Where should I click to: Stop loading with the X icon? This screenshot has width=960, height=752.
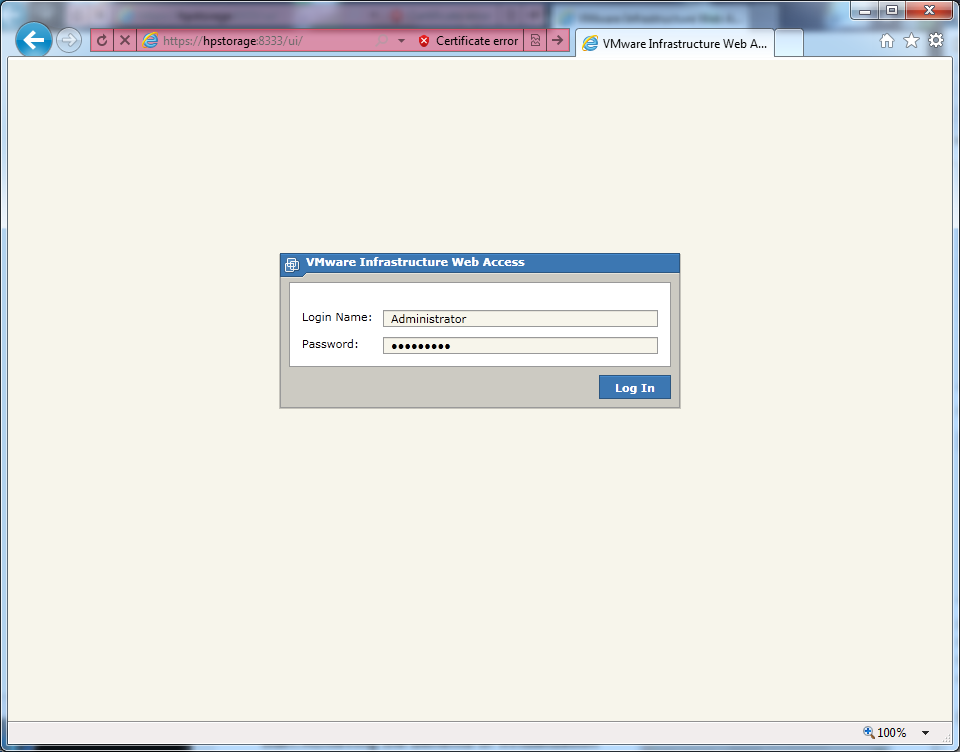coord(125,41)
